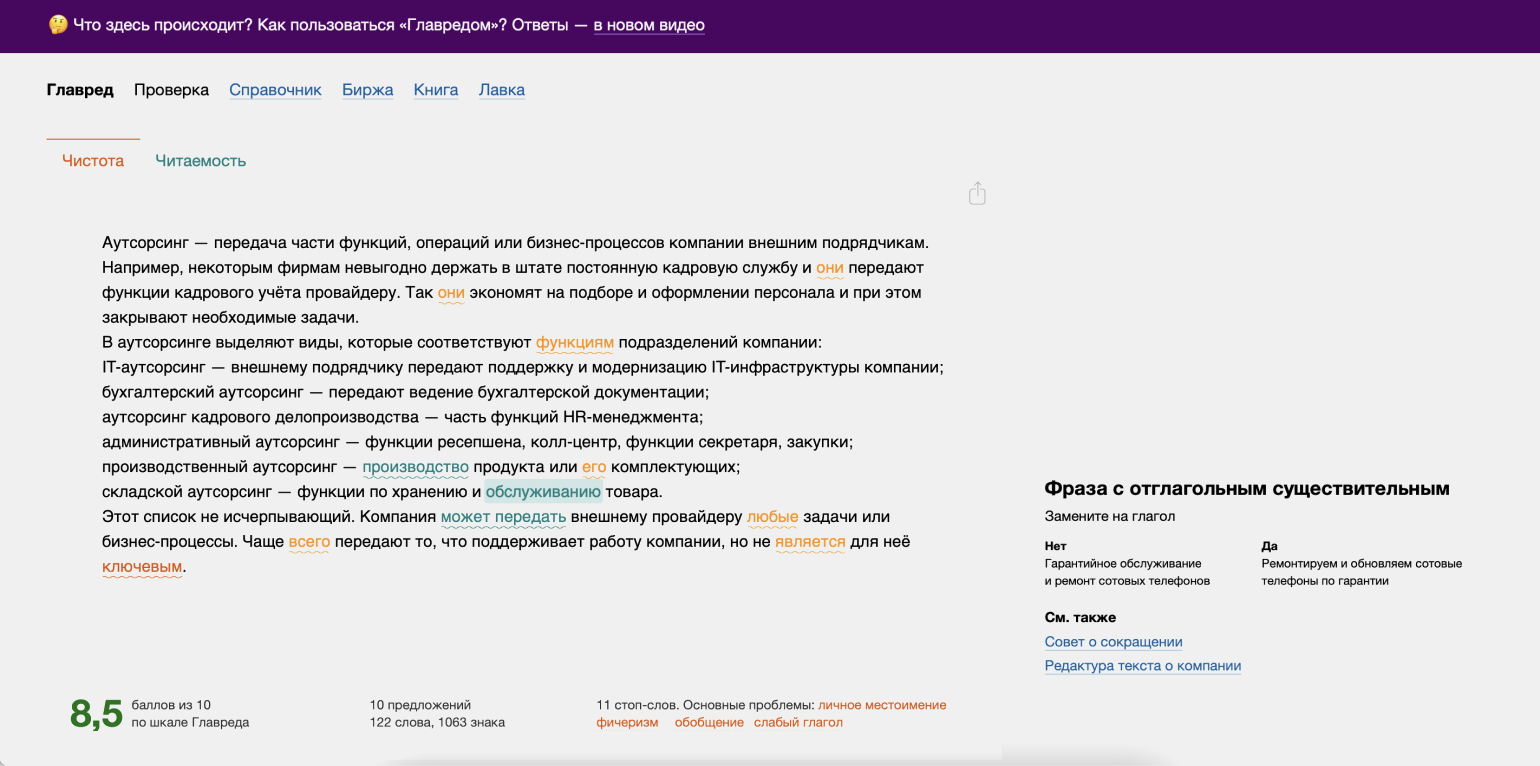This screenshot has height=766, width=1540.
Task: Click the underlined phrase «может передать»
Action: tap(503, 517)
